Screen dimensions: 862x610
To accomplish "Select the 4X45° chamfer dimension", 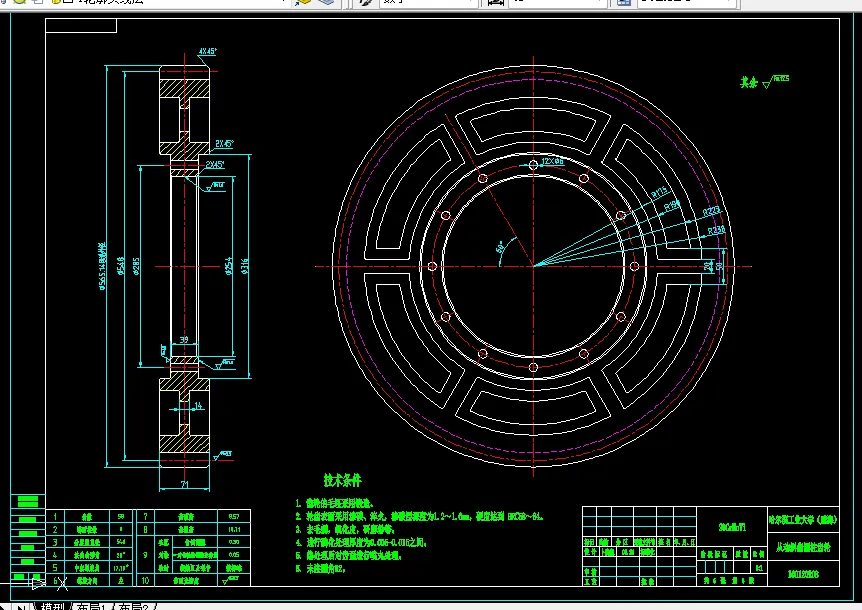I will [x=208, y=51].
